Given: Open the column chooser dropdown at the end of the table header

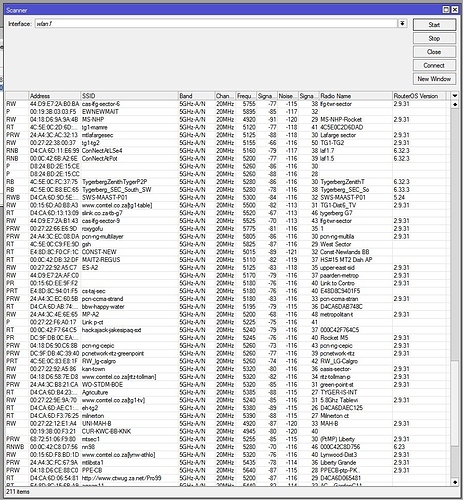Looking at the screenshot, I should click(x=455, y=96).
